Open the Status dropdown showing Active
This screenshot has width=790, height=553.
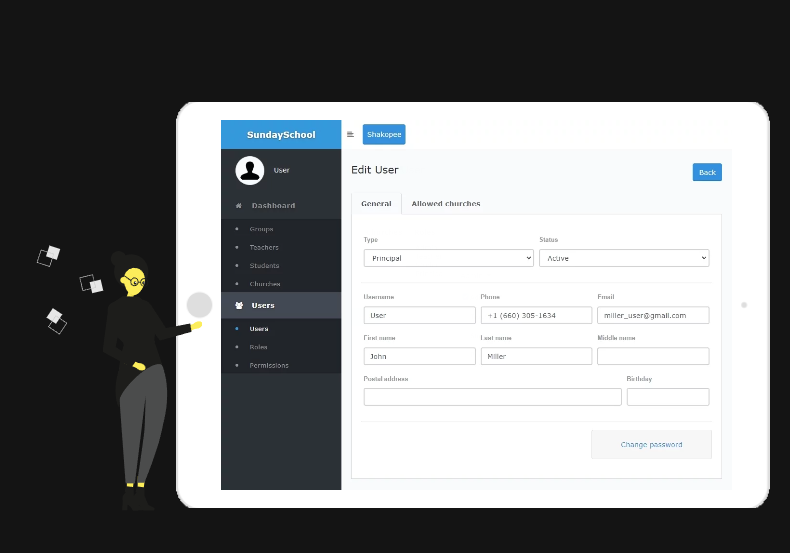click(623, 258)
